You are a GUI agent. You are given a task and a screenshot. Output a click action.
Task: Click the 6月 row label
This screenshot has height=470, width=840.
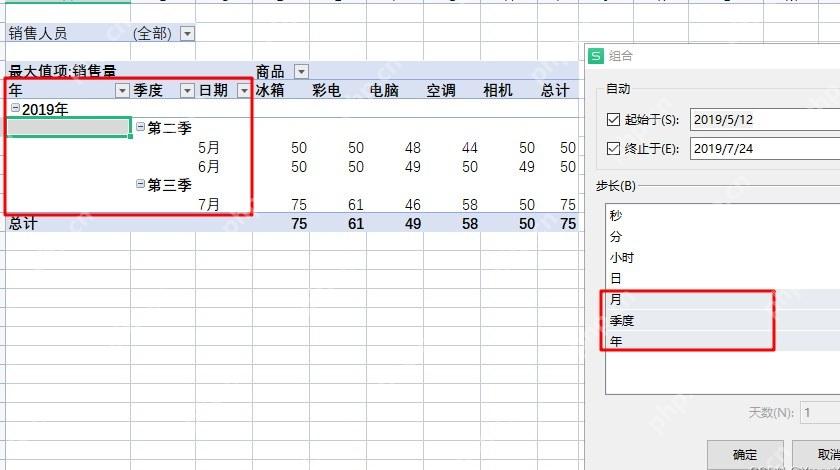(208, 167)
